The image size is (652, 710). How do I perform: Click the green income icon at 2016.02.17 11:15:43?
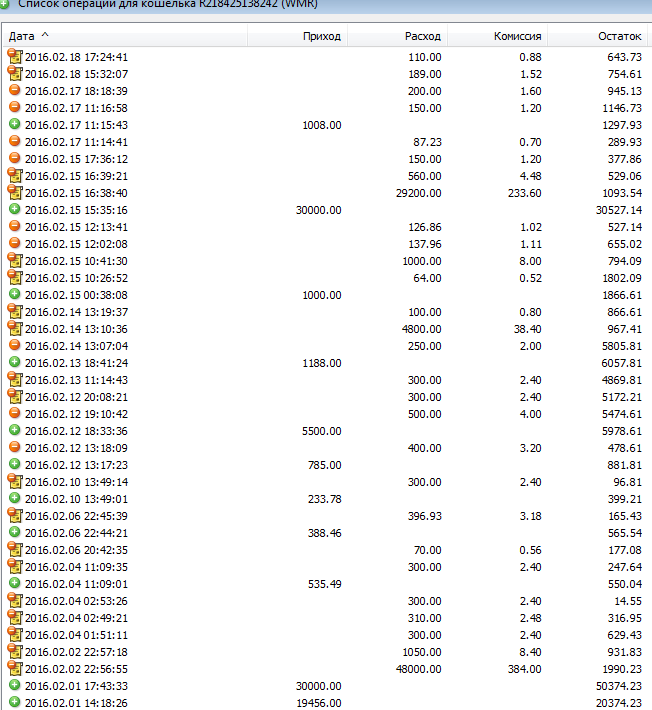(14, 124)
